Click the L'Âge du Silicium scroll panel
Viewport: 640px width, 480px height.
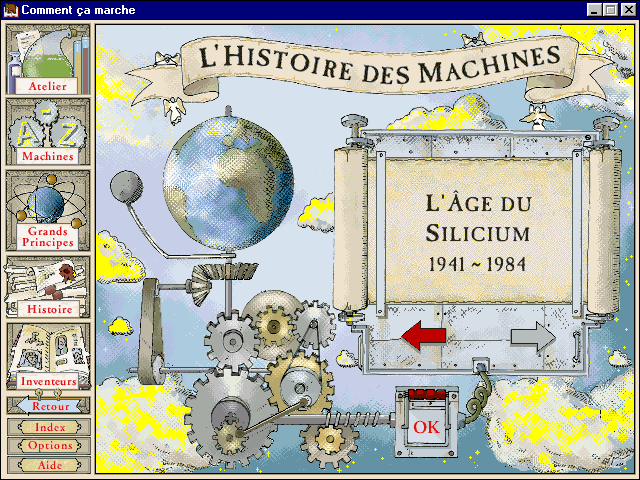478,231
